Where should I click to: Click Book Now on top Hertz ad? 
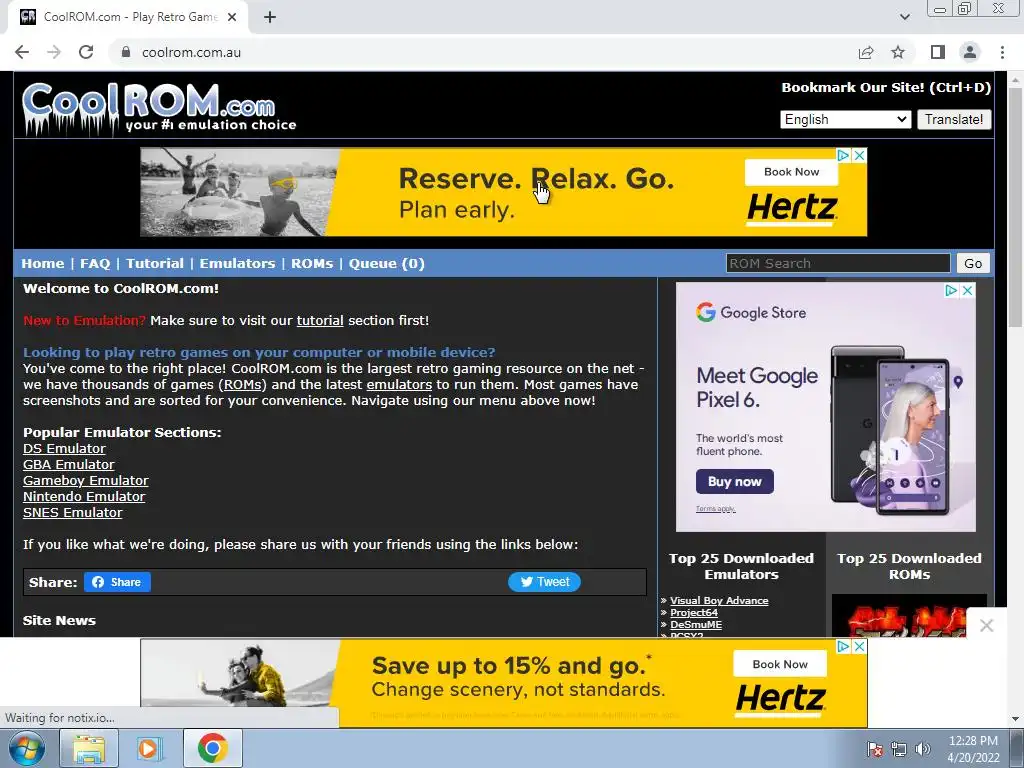(x=792, y=172)
